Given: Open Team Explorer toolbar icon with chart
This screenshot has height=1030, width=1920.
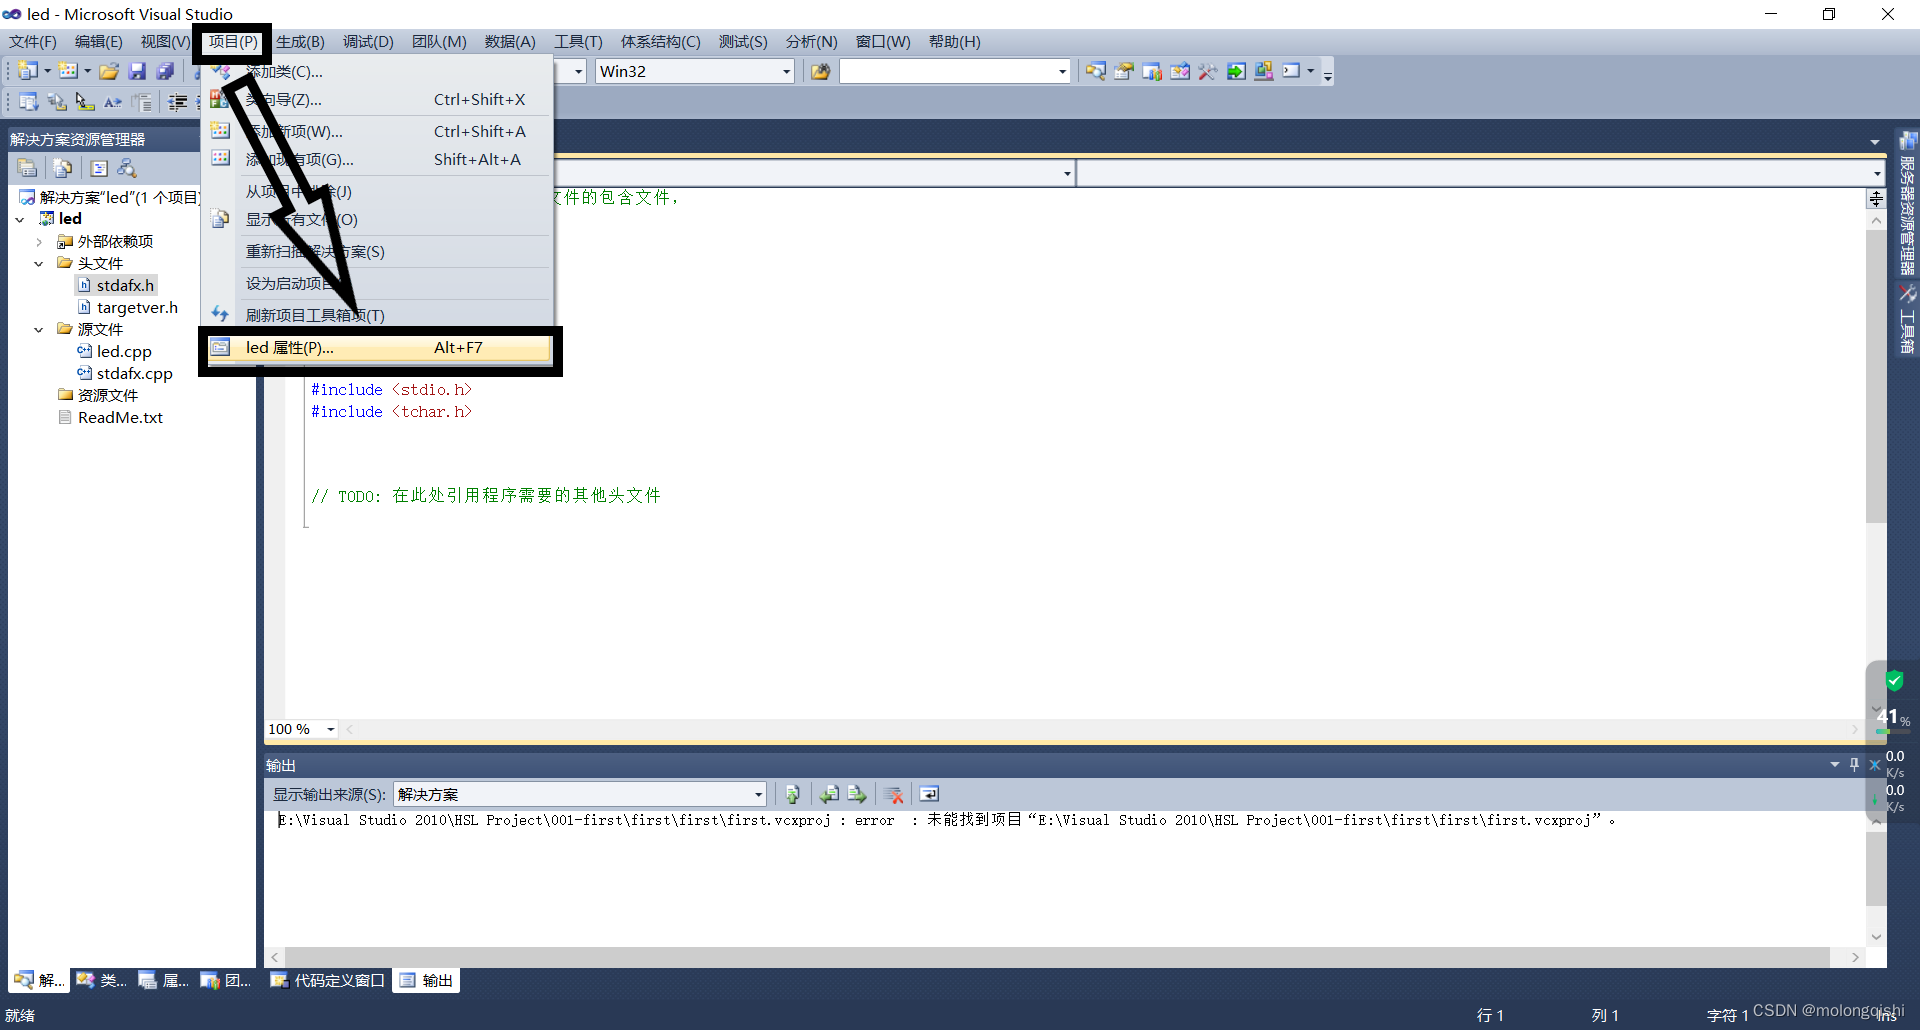Looking at the screenshot, I should [x=1152, y=71].
